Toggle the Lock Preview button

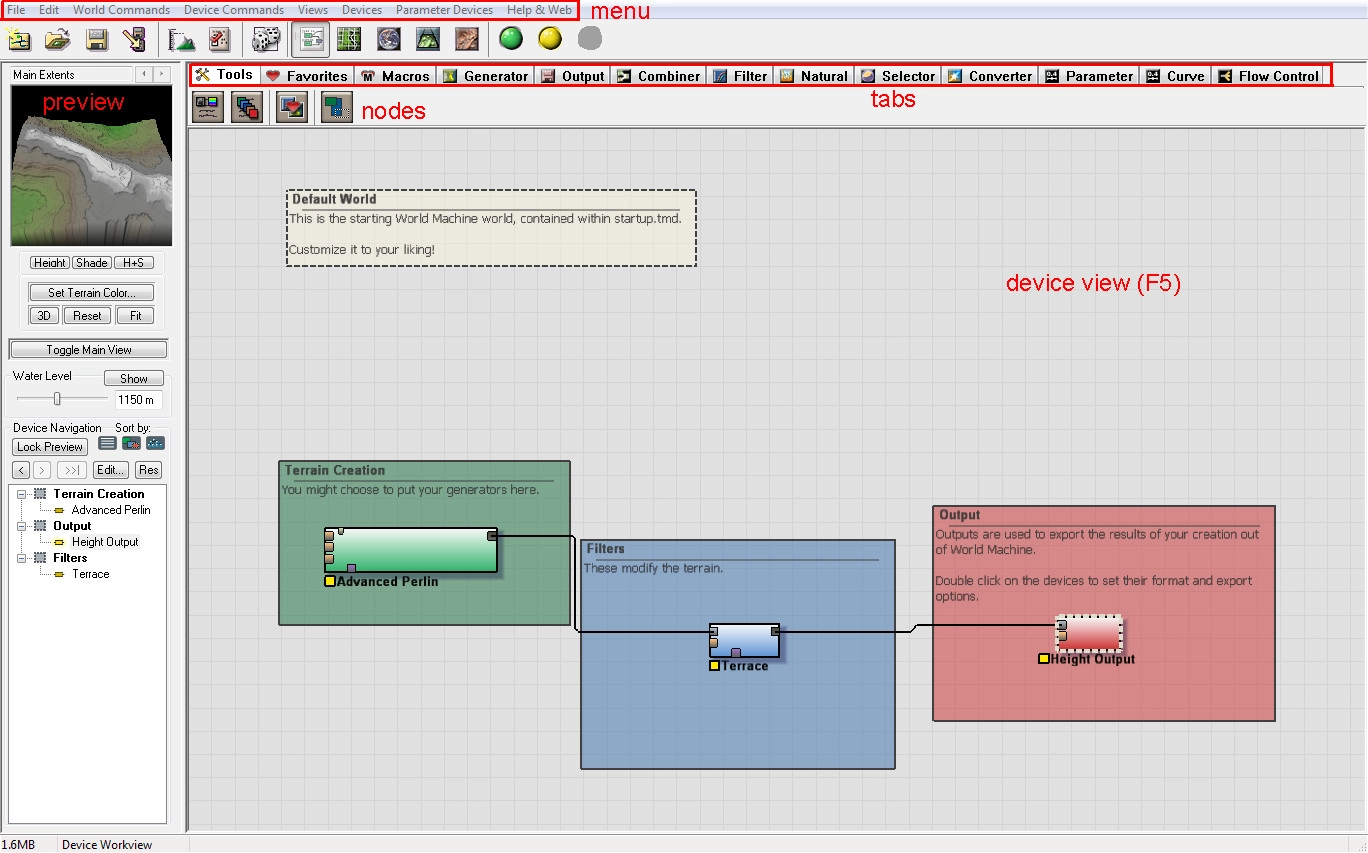(50, 447)
